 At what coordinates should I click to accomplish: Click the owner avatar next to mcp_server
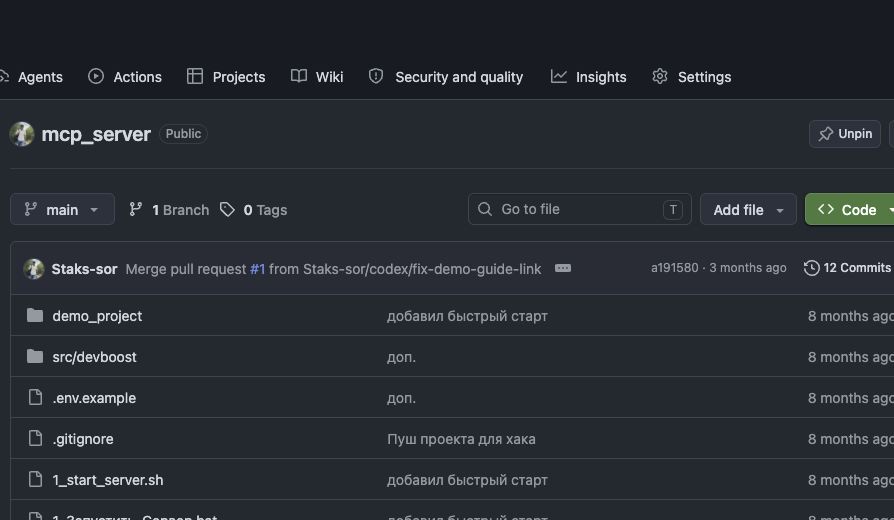tap(22, 134)
